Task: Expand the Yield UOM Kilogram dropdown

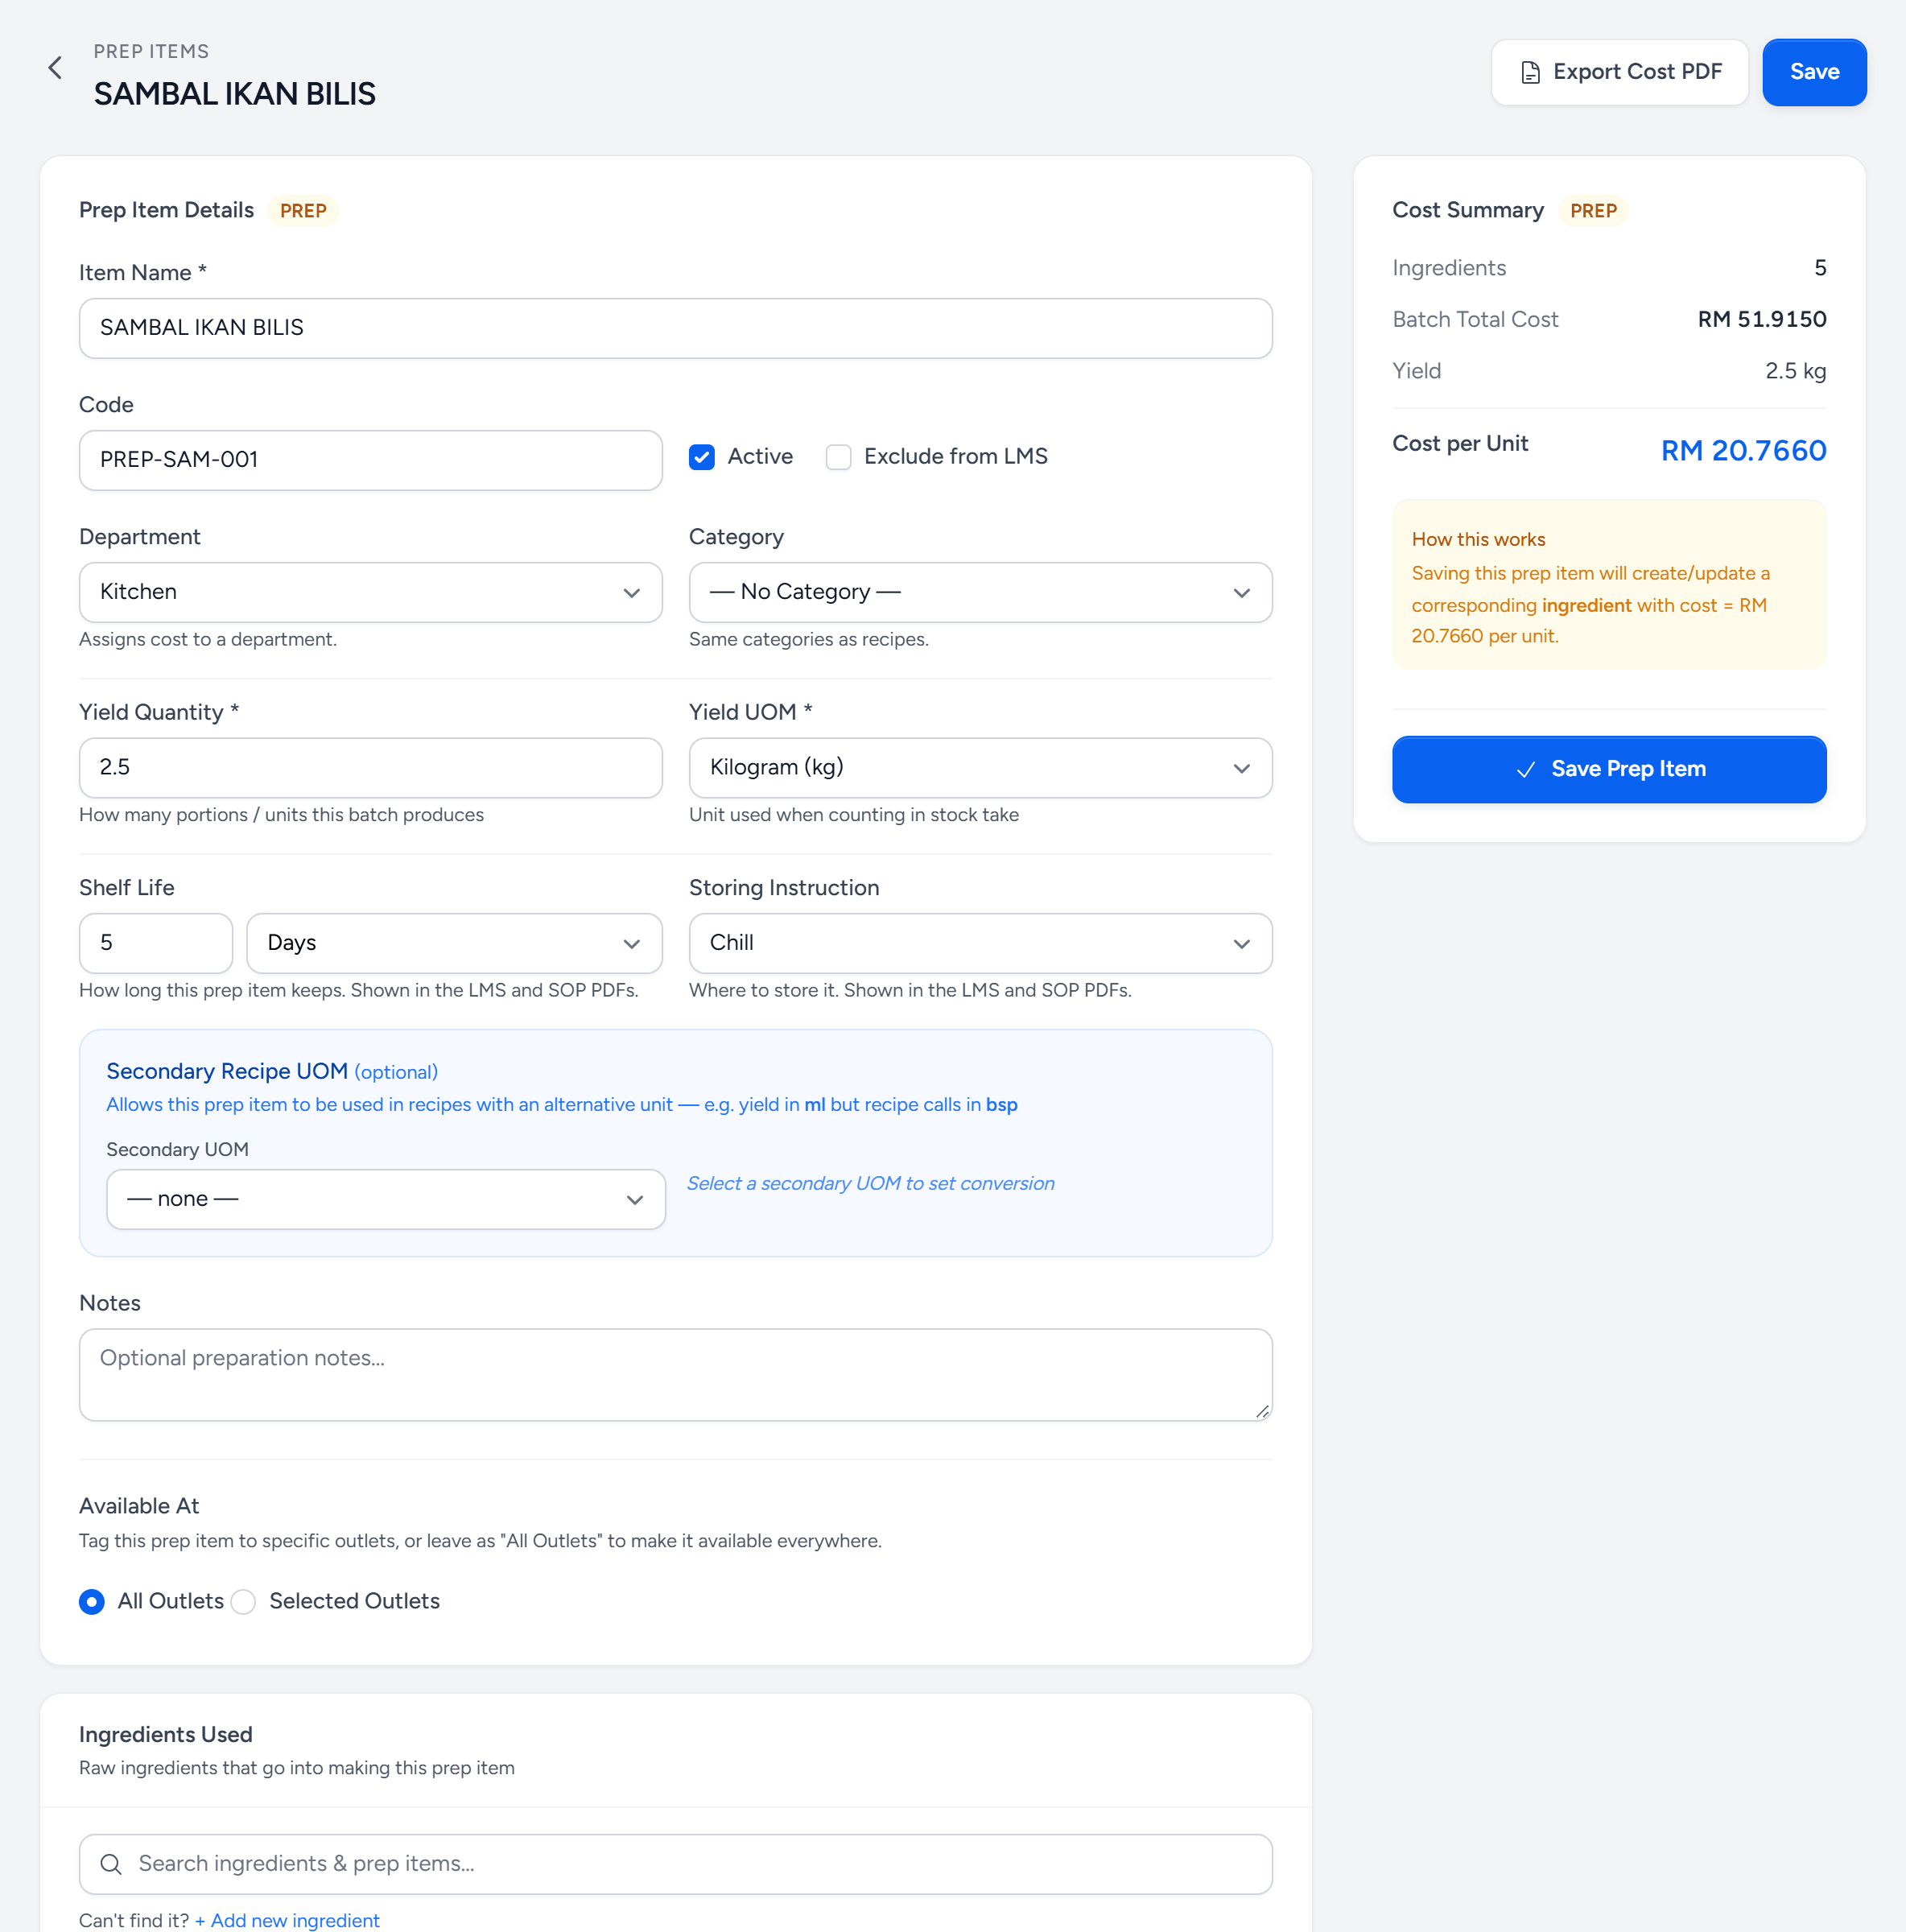Action: click(x=980, y=767)
